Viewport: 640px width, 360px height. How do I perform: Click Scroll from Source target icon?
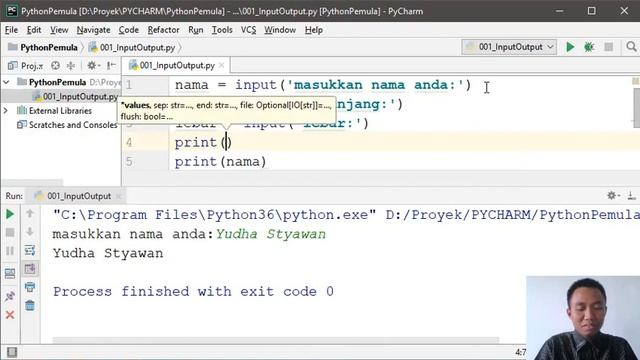[x=56, y=65]
